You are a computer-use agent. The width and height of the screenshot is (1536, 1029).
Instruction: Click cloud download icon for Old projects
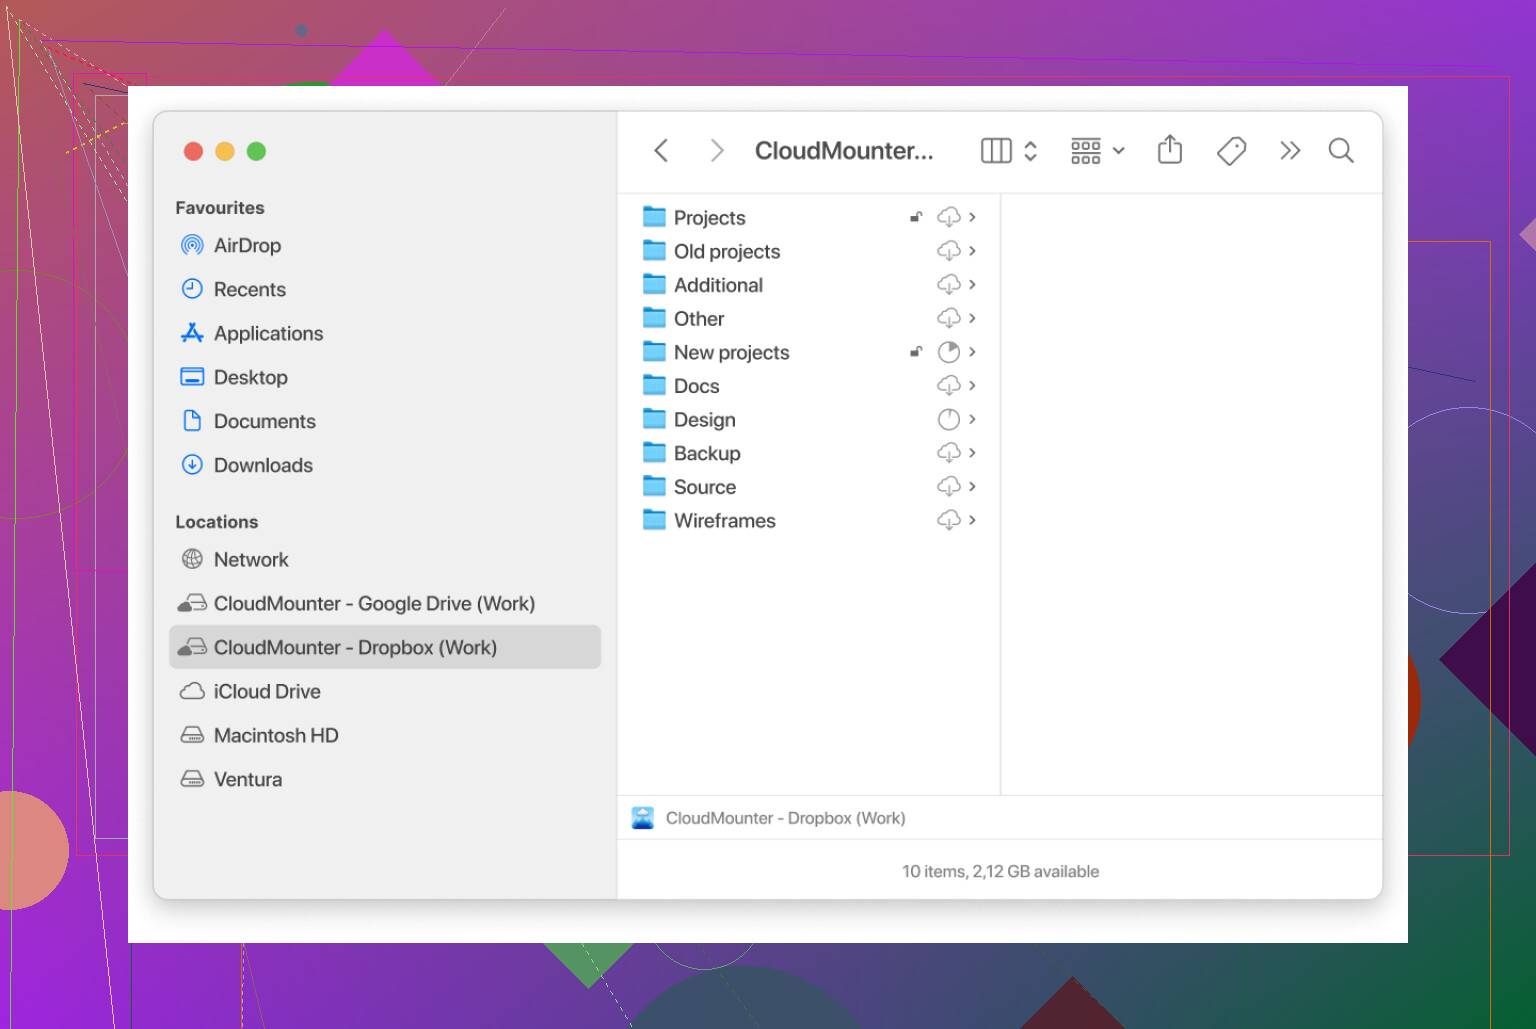pyautogui.click(x=949, y=251)
